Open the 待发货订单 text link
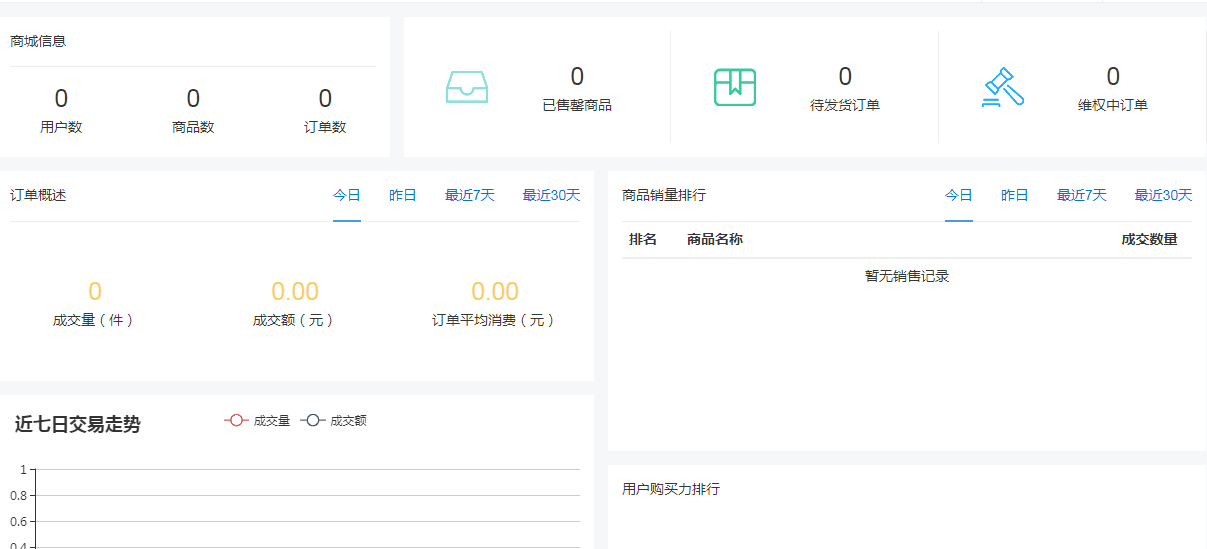 [845, 105]
